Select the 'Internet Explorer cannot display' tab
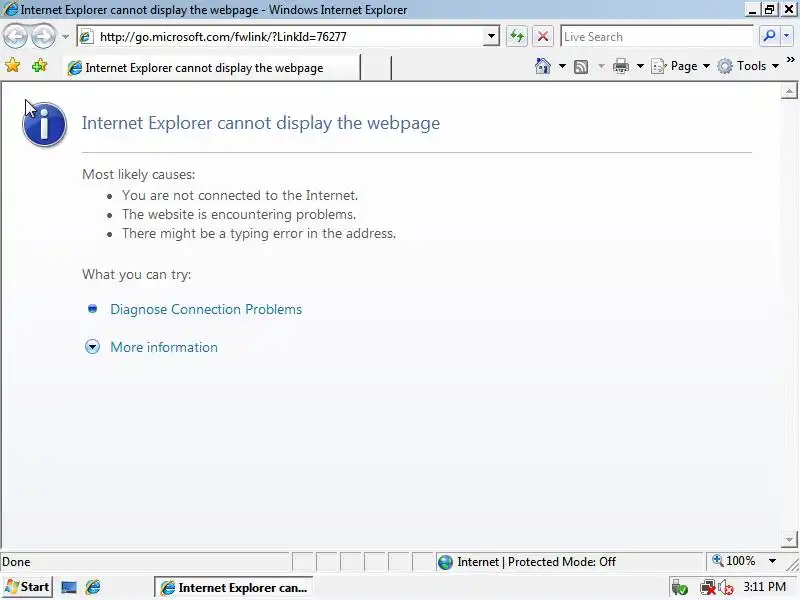The image size is (800, 600). [211, 67]
